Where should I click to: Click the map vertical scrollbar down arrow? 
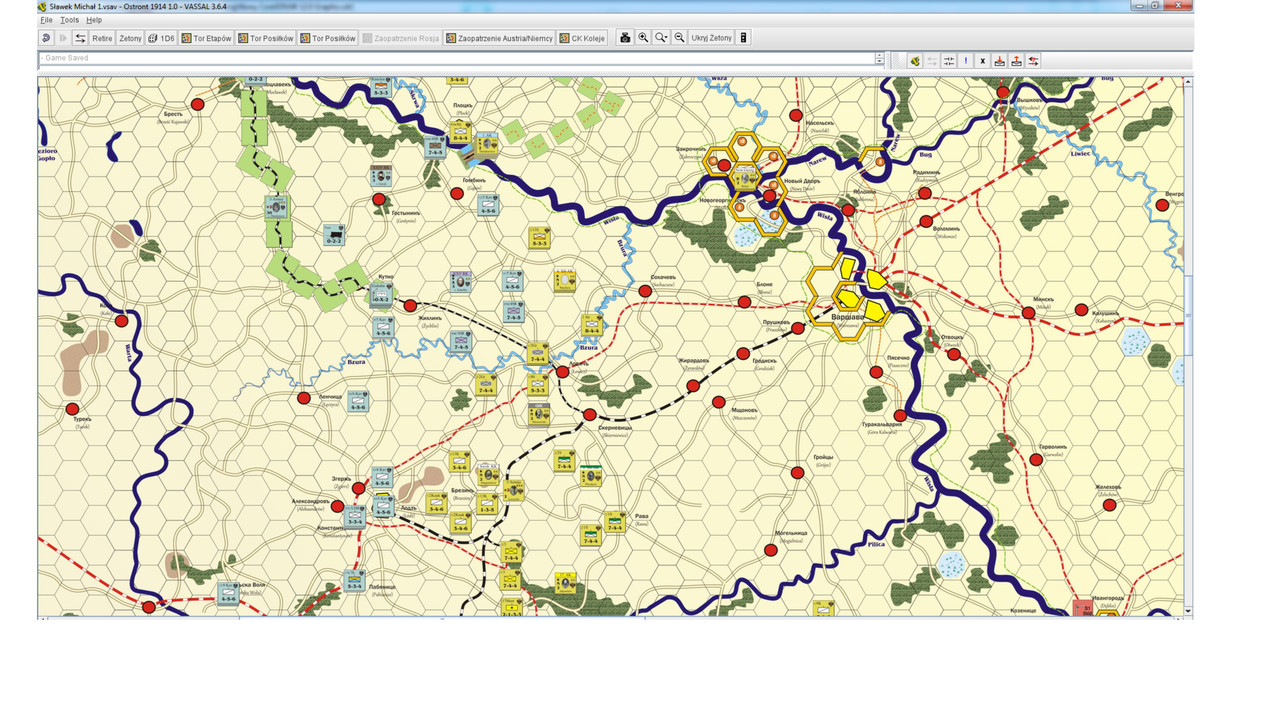coord(1188,611)
